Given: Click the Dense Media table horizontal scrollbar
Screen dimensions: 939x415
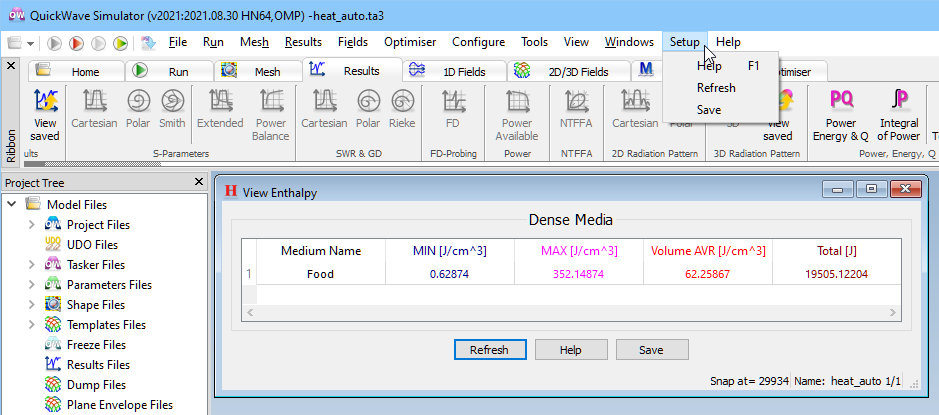Looking at the screenshot, I should tap(571, 313).
